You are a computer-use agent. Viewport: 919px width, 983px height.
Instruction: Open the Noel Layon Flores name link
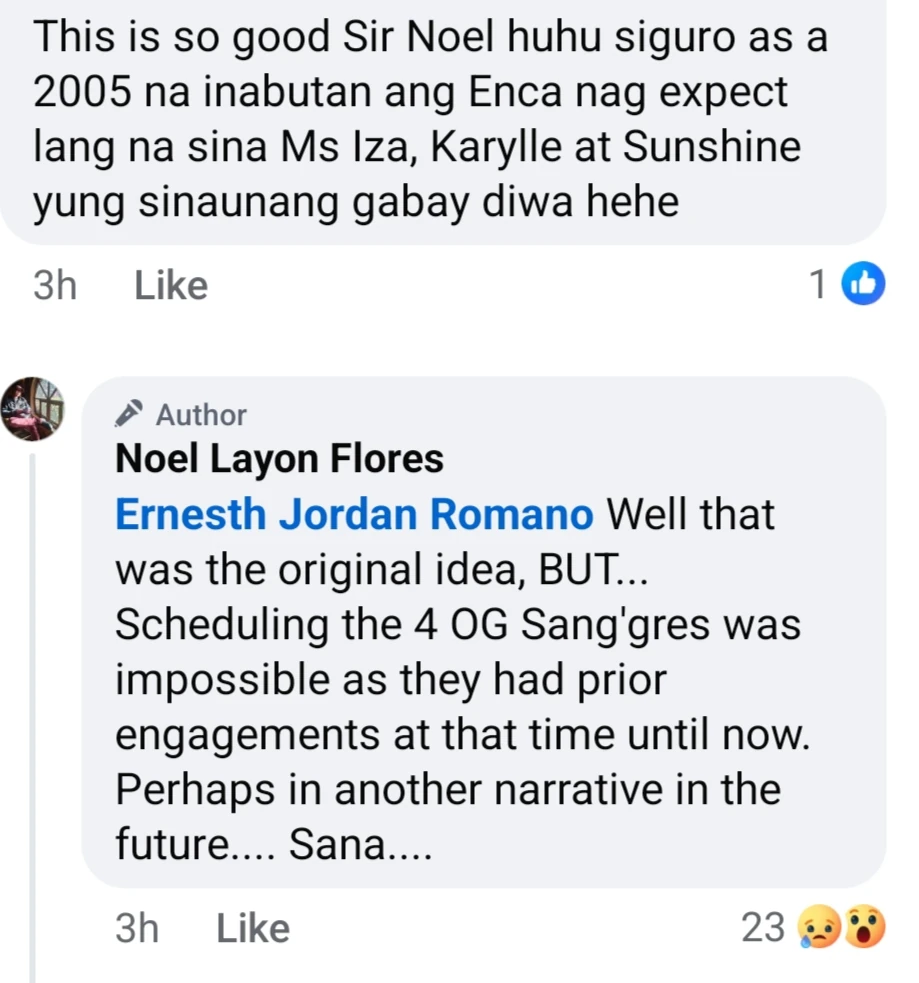click(279, 459)
